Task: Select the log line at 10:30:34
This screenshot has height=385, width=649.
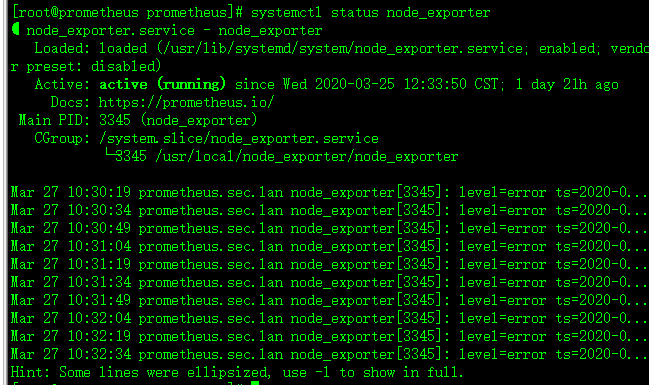Action: 329,210
